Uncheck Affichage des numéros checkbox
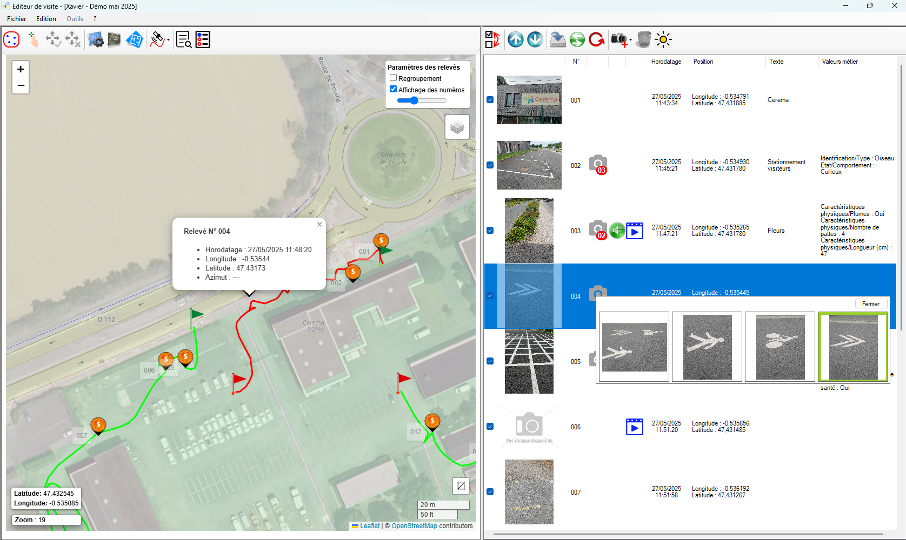The height and width of the screenshot is (540, 906). [x=393, y=89]
